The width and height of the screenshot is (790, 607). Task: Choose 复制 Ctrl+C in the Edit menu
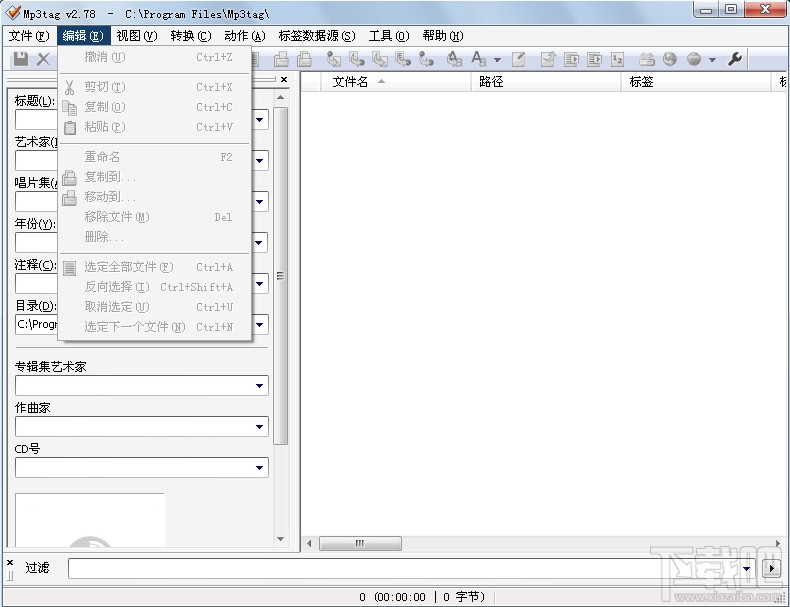point(155,107)
